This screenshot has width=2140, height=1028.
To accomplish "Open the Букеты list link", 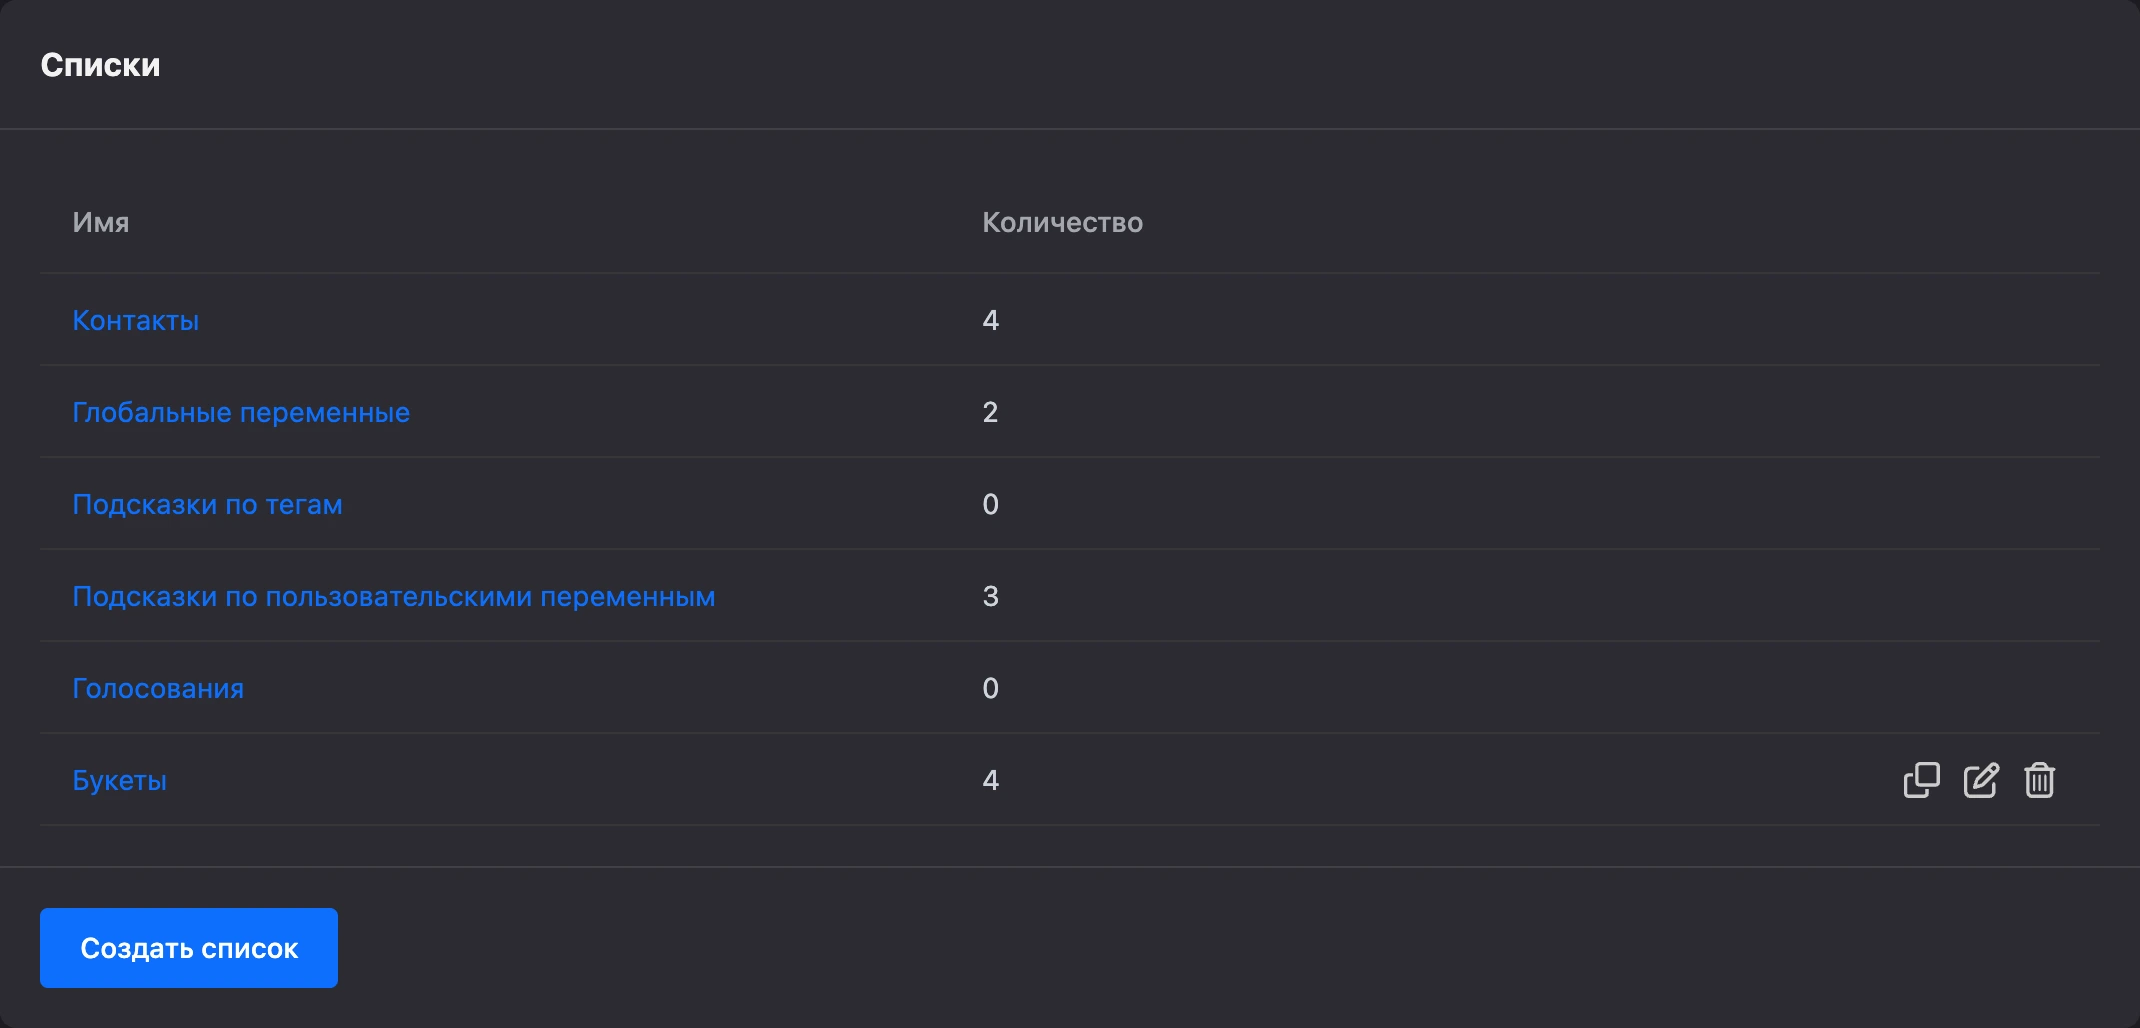I will pyautogui.click(x=119, y=780).
